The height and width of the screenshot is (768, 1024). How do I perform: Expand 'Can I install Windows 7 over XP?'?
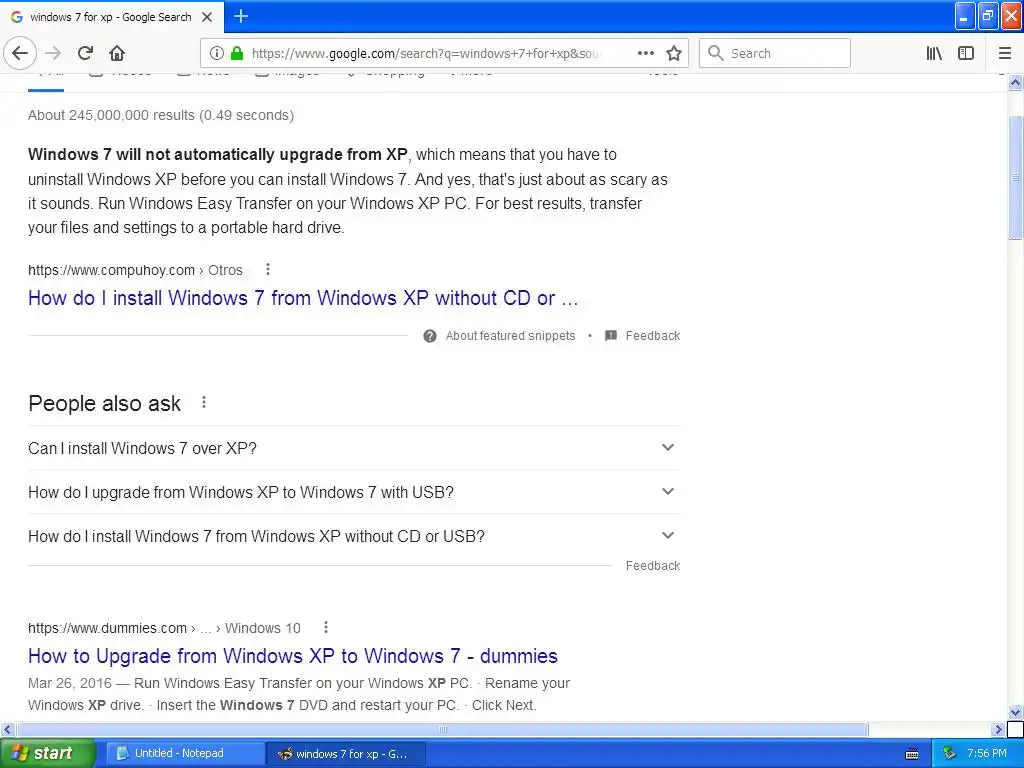pos(354,448)
